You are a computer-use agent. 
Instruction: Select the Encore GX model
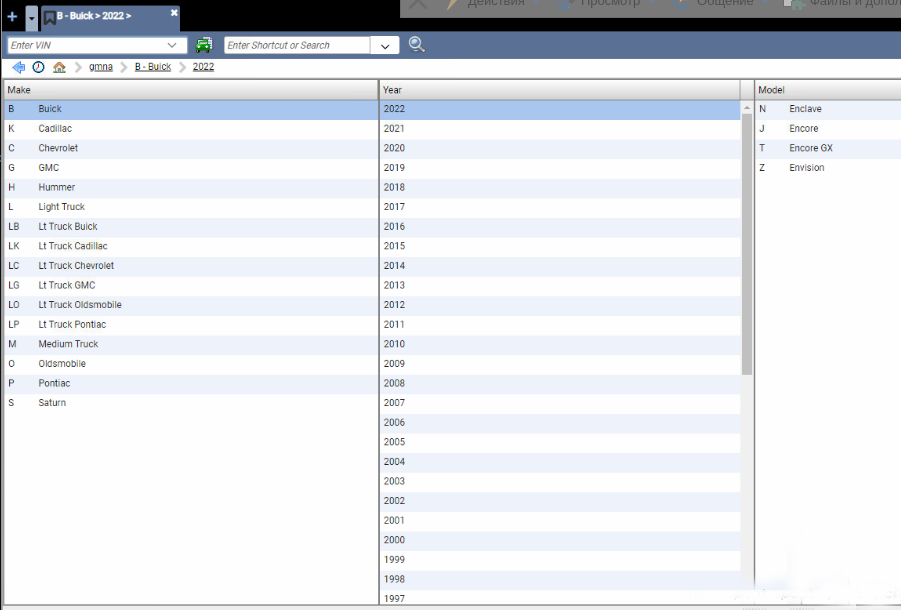810,148
